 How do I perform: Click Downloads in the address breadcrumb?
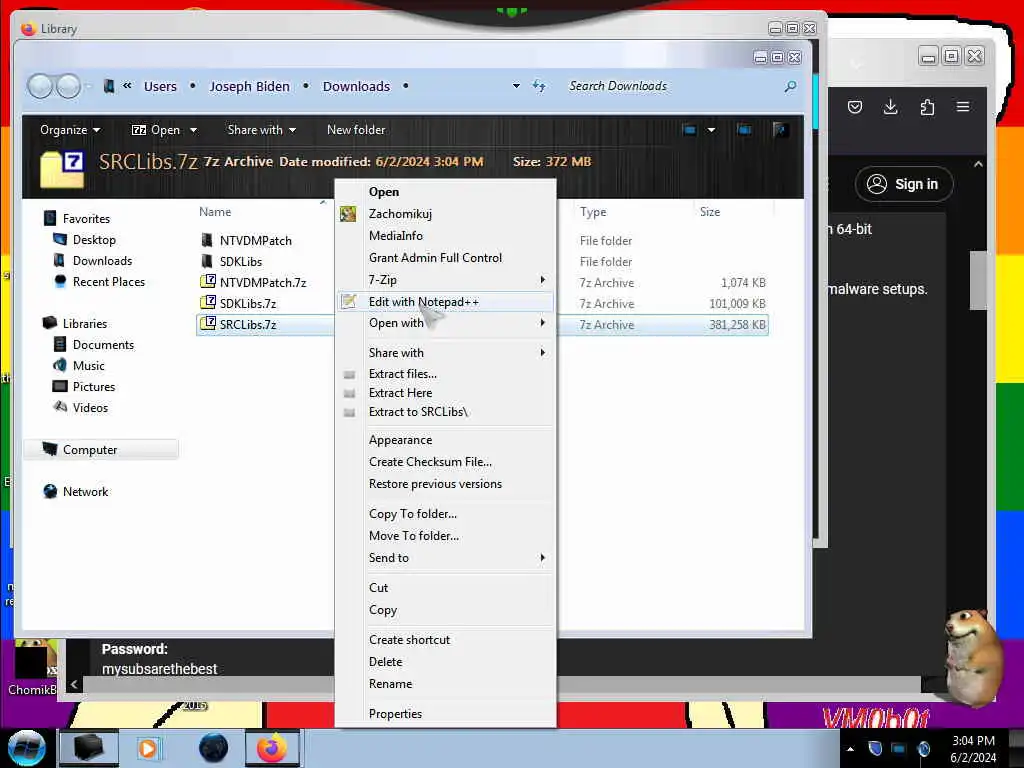357,86
